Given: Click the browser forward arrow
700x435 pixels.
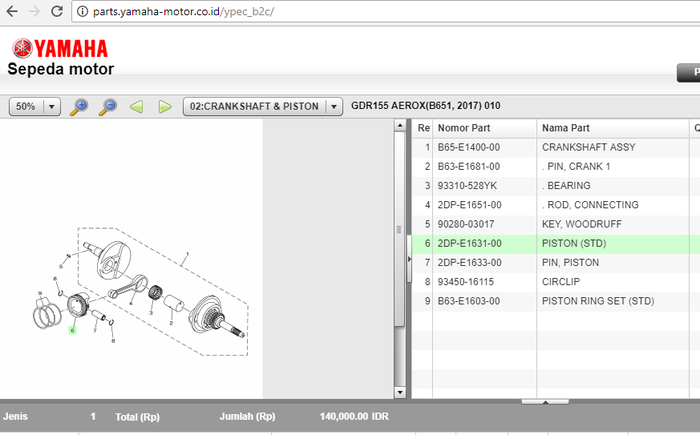Looking at the screenshot, I should [x=35, y=12].
